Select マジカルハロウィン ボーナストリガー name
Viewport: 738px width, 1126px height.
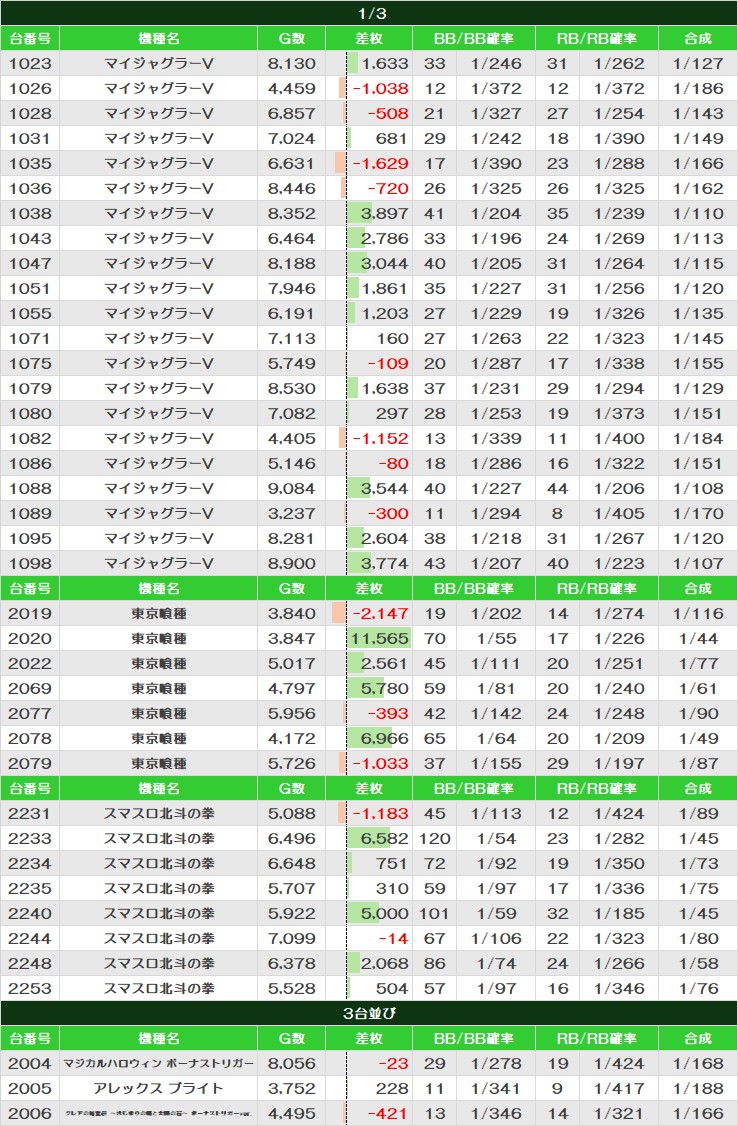point(159,1064)
